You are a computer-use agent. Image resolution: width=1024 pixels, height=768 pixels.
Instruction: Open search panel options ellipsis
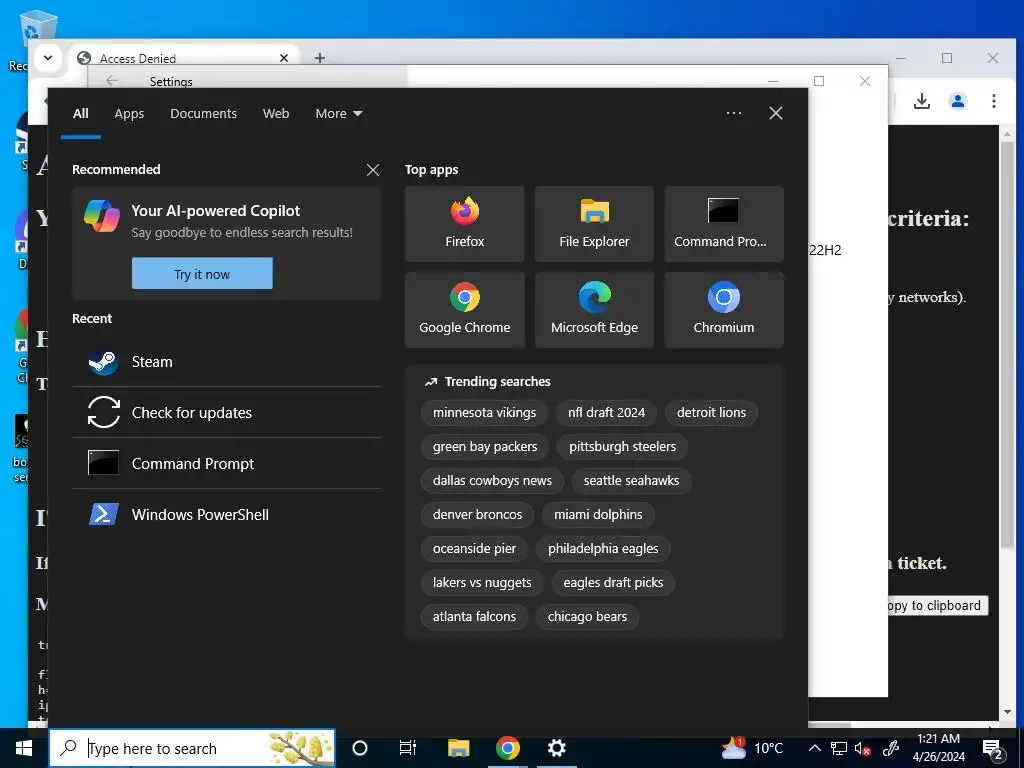[x=734, y=113]
